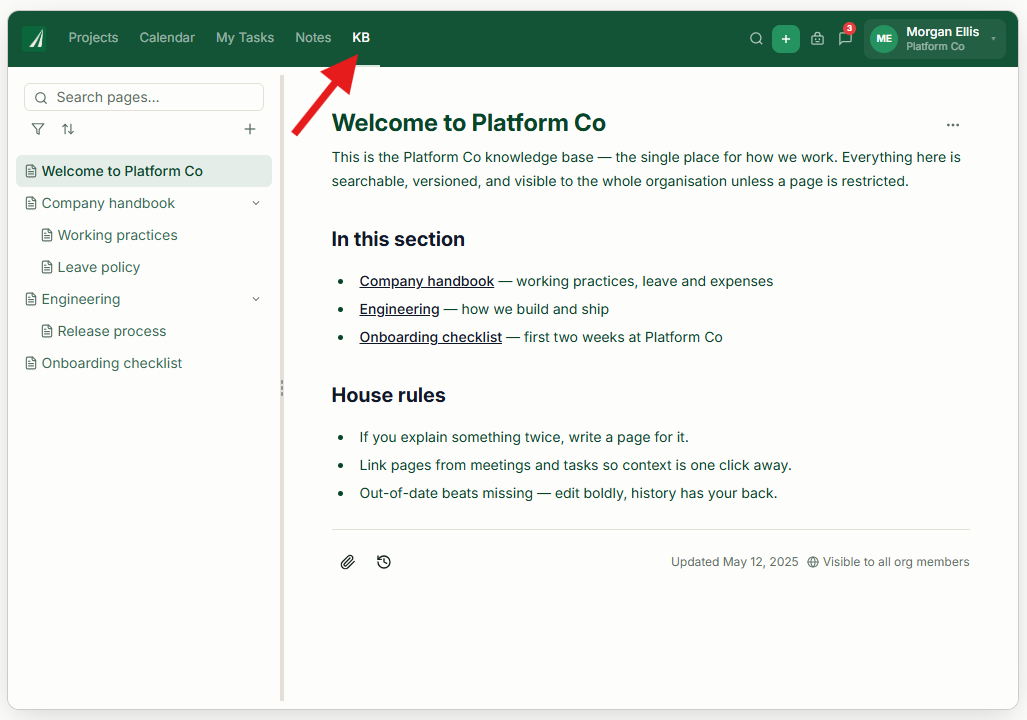Add a new page with plus icon
Image resolution: width=1027 pixels, height=720 pixels.
(x=250, y=129)
